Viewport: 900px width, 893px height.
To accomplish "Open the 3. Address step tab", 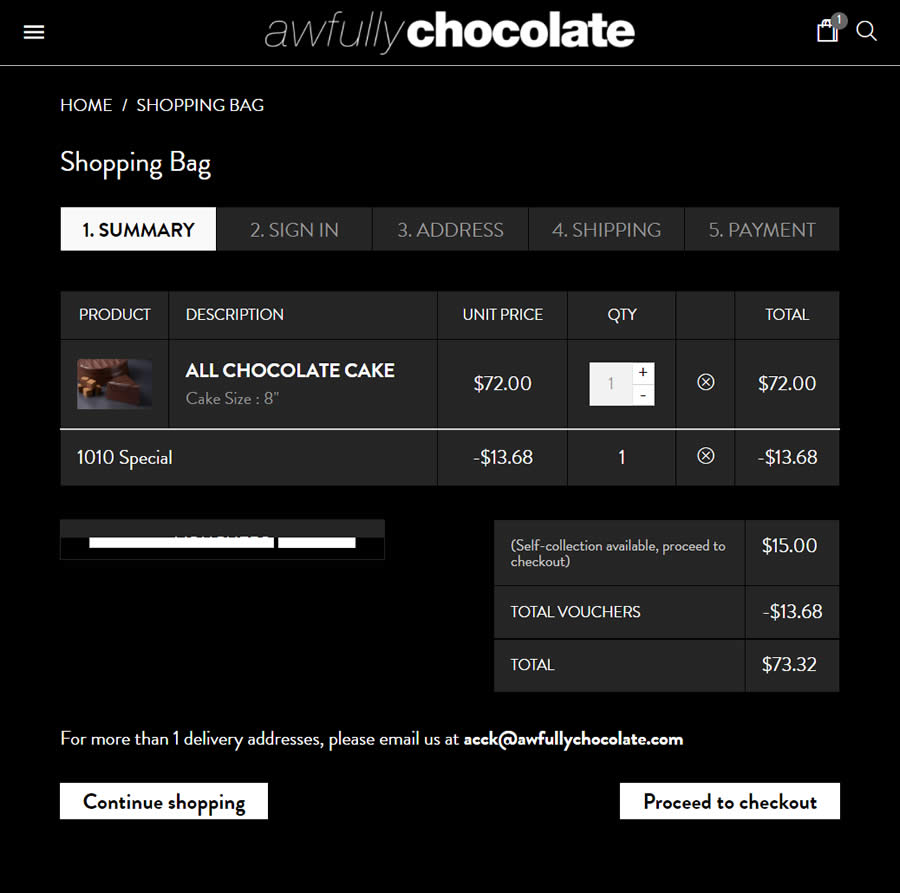I will [x=451, y=229].
